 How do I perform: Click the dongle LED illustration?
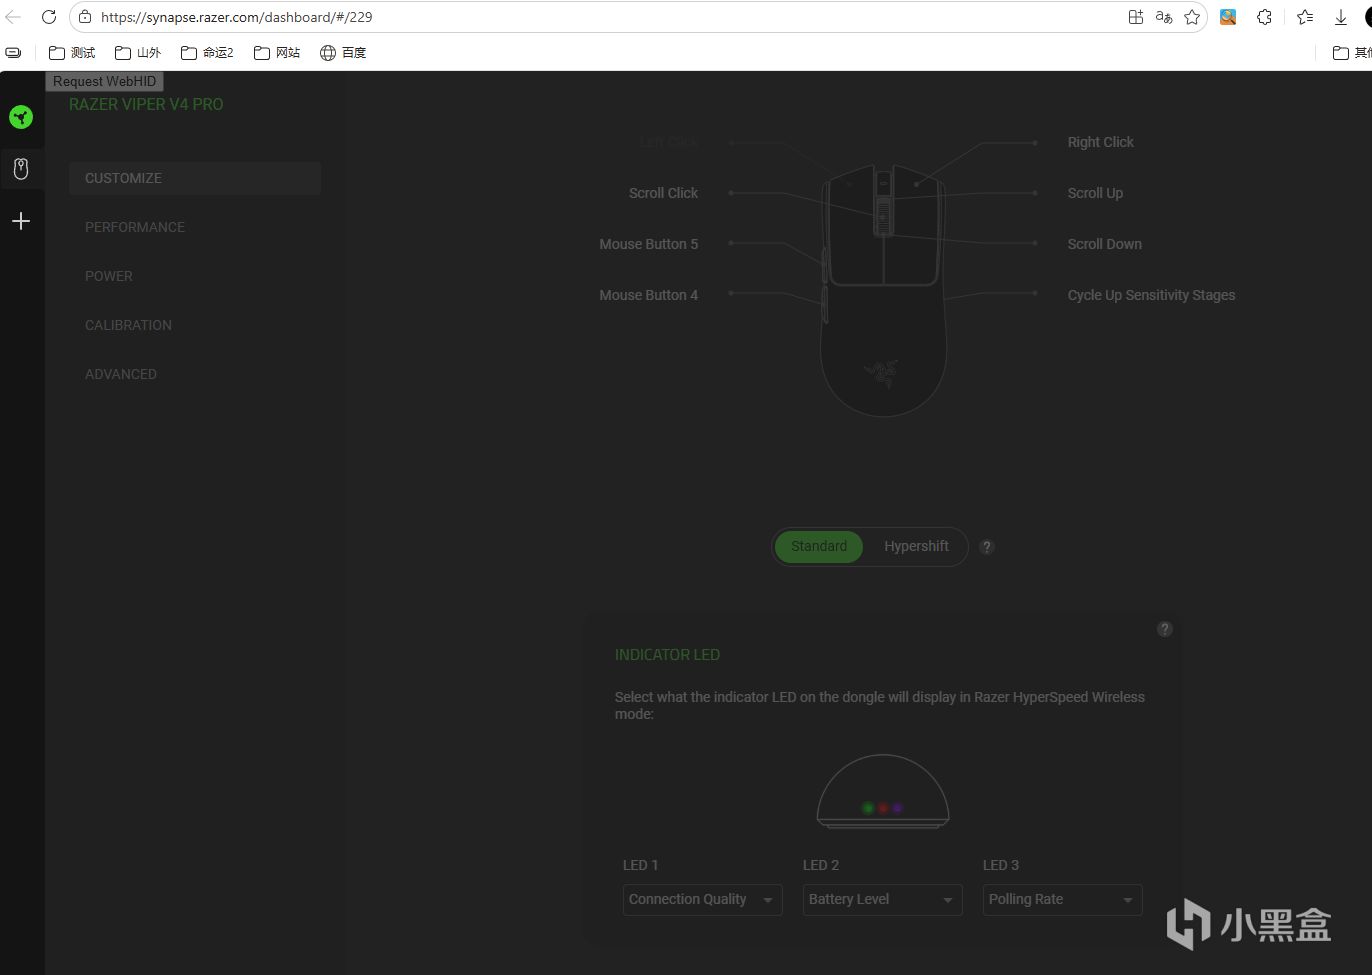(883, 792)
